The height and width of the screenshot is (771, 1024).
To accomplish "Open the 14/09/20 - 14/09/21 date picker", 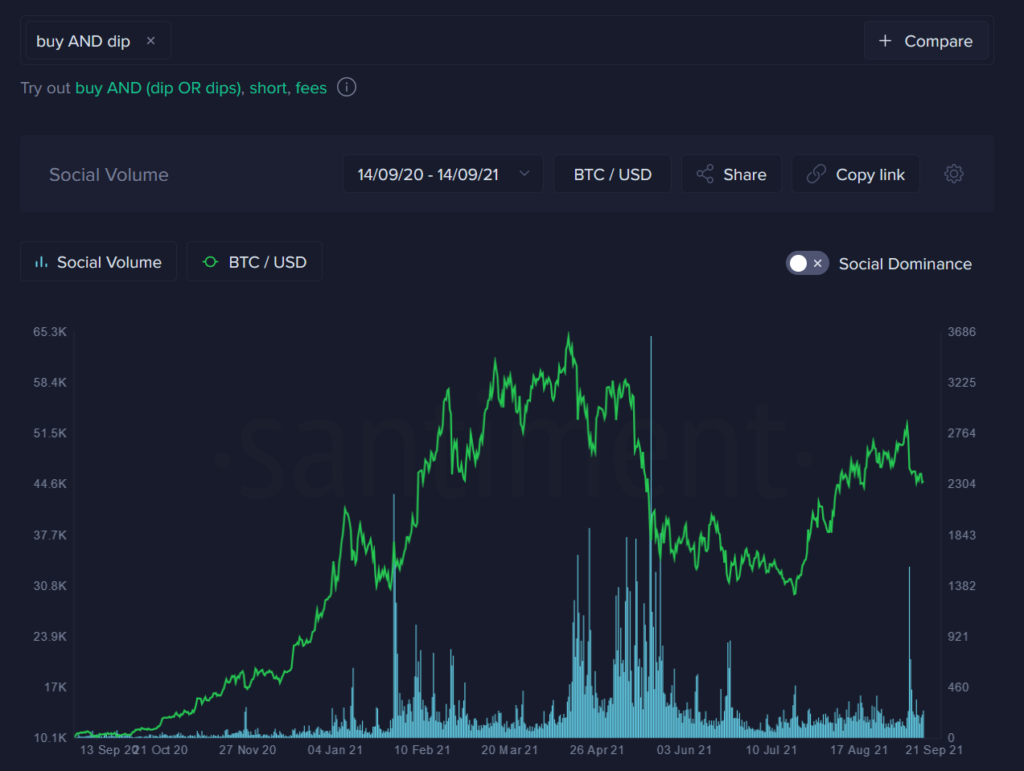I will [x=443, y=174].
